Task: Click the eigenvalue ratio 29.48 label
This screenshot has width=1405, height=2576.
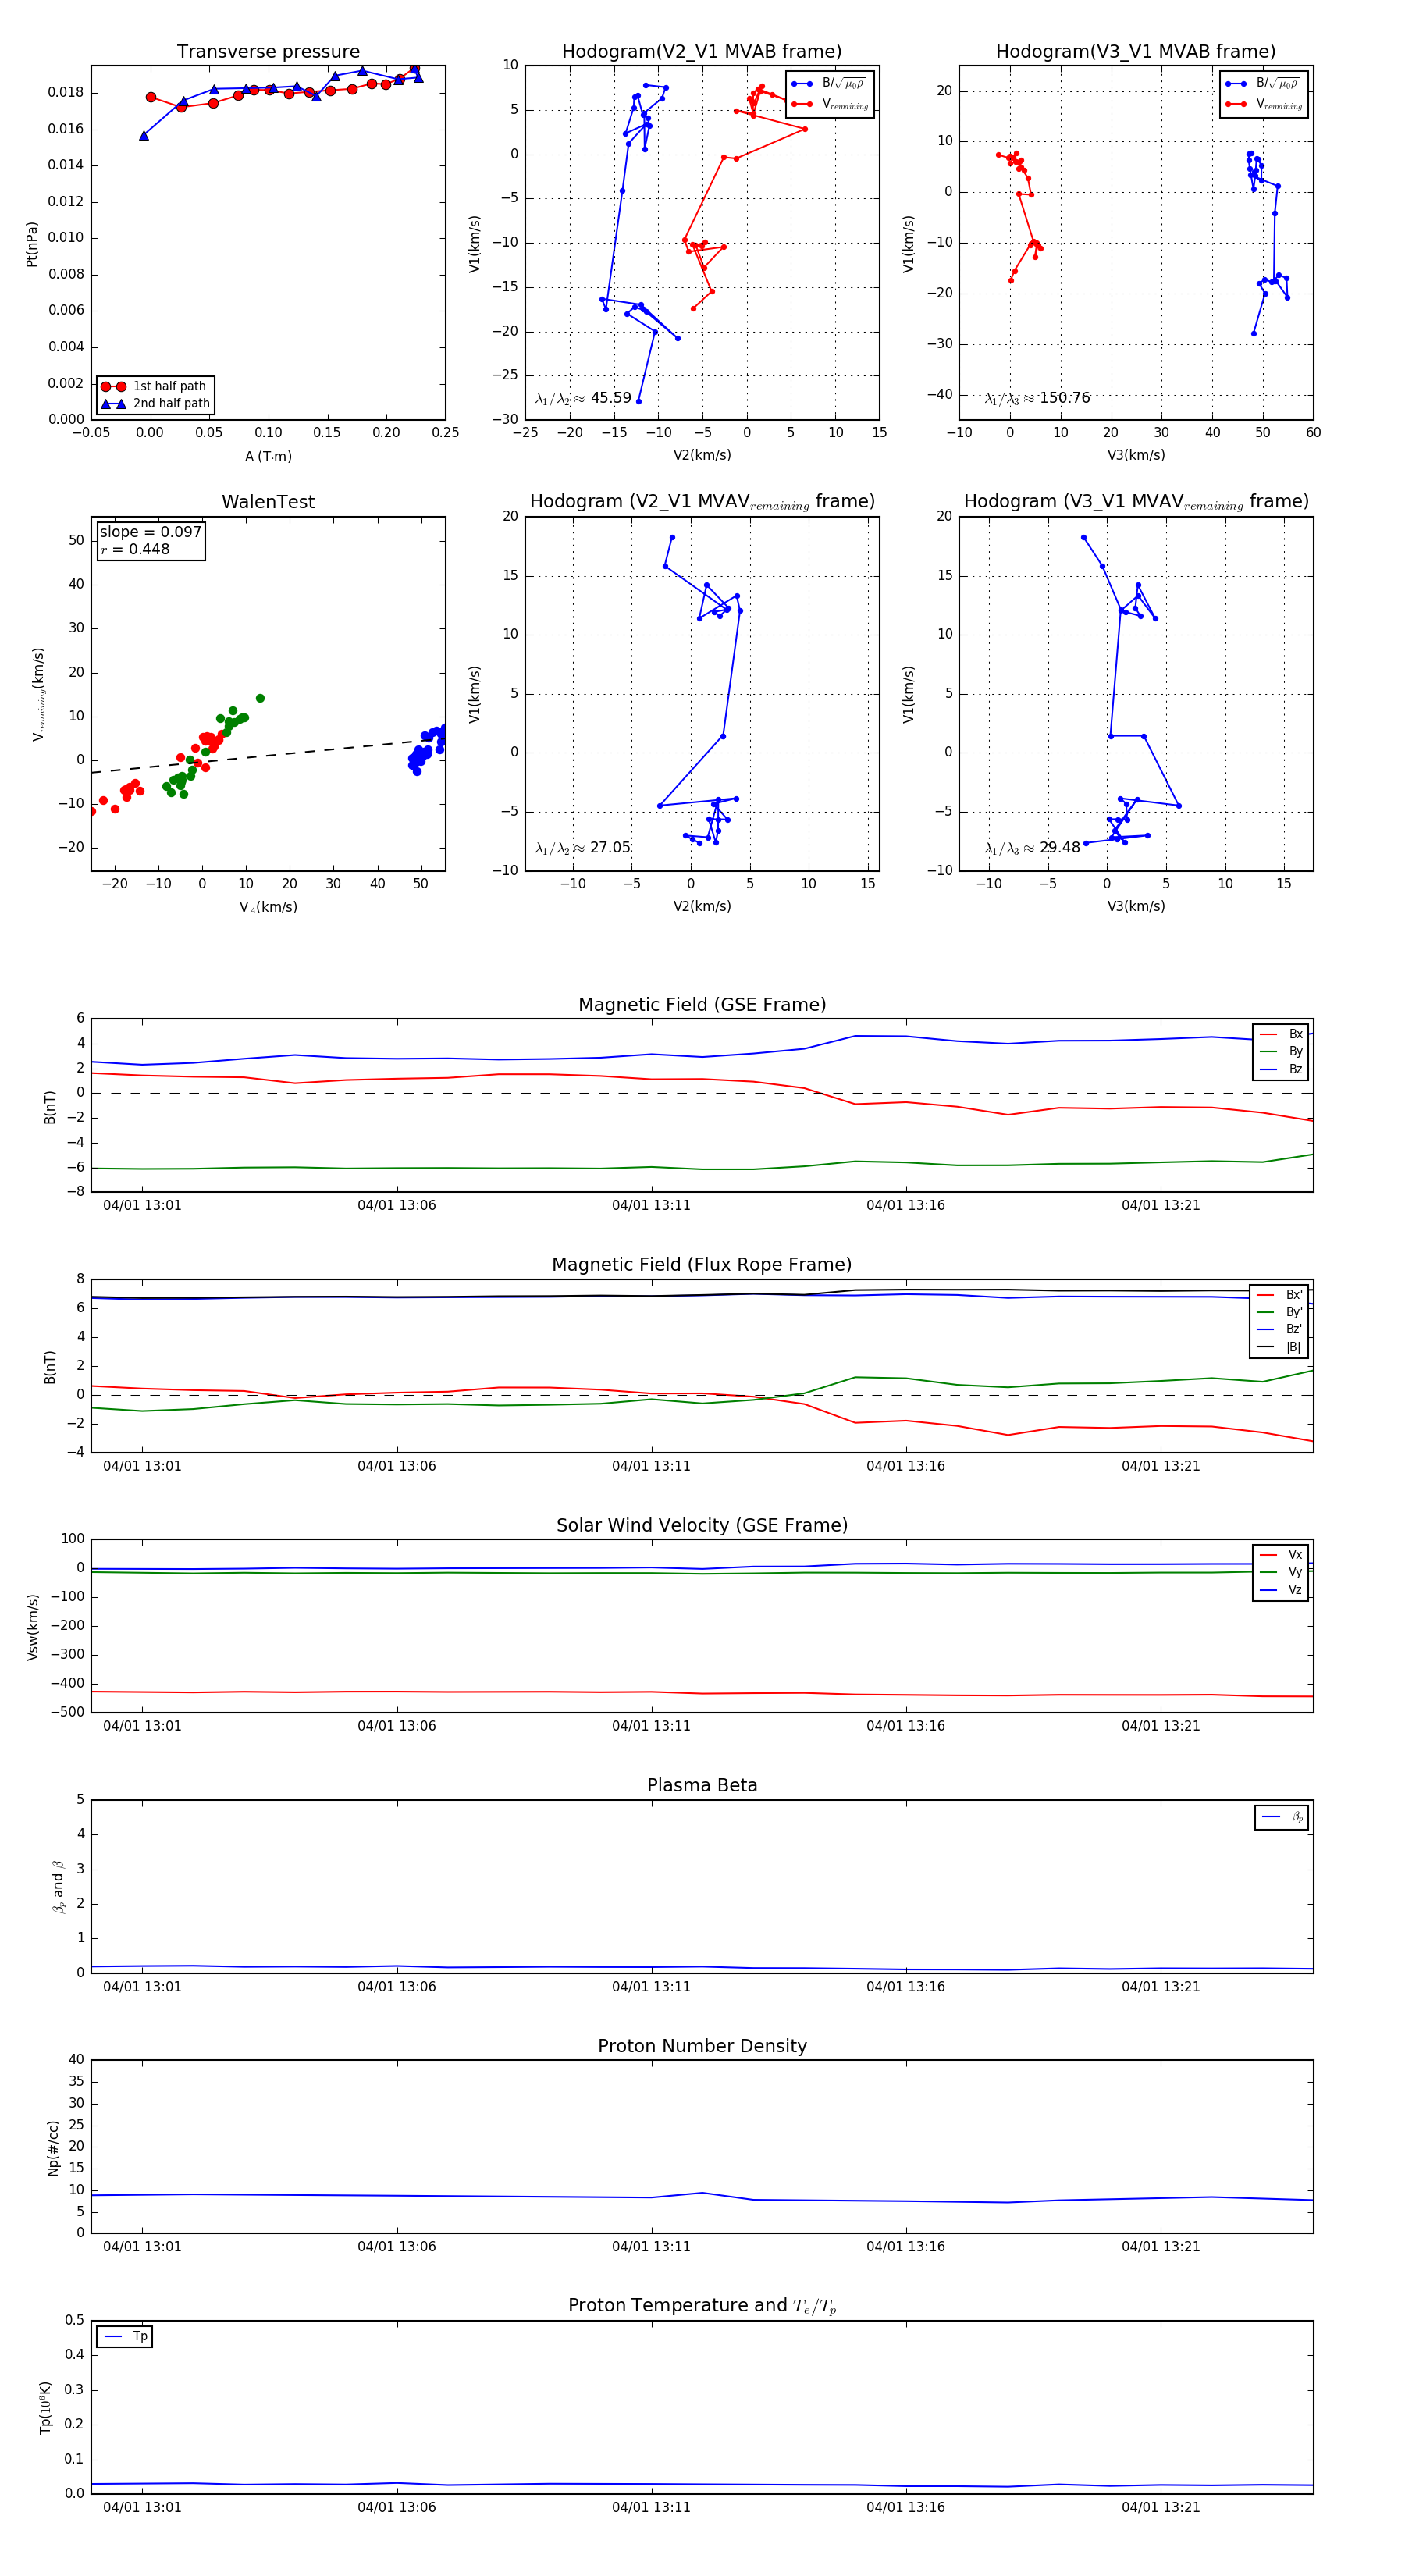Action: (1032, 848)
